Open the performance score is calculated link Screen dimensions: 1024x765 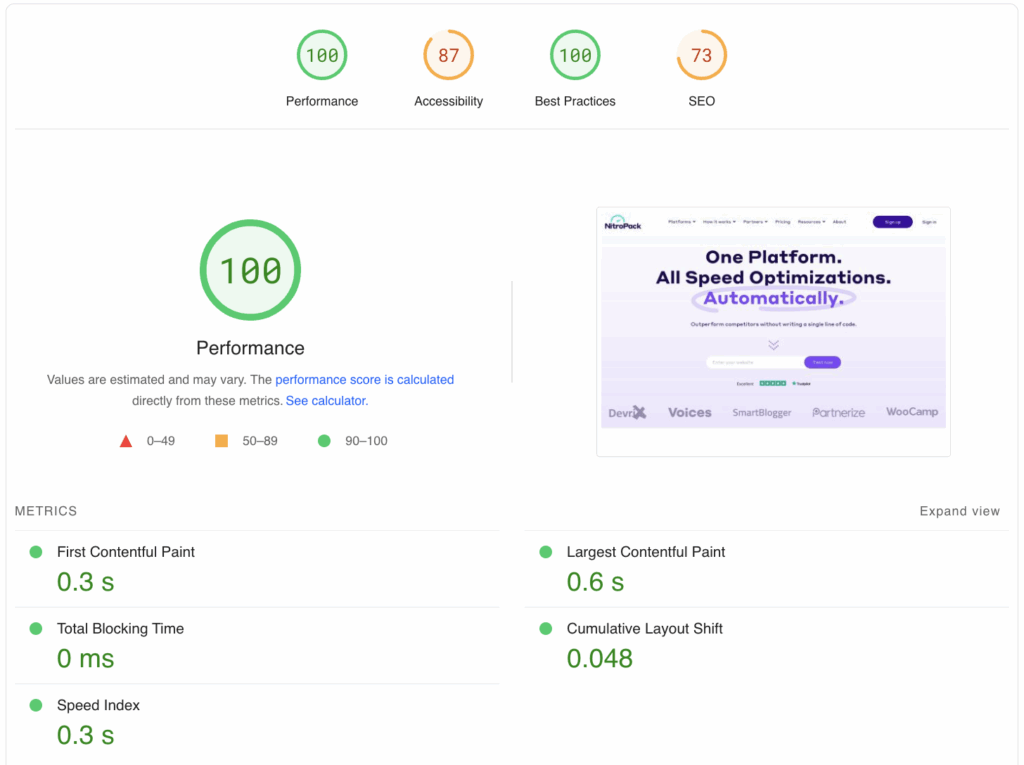pos(364,379)
